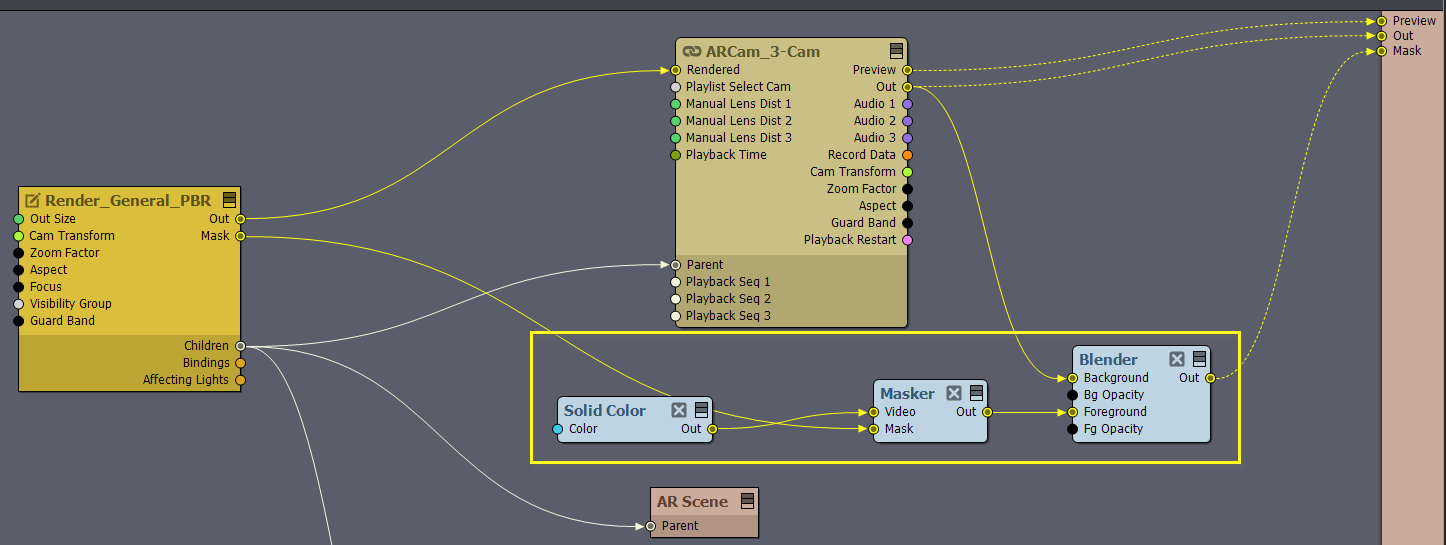Click the Audio 1 output pin

pyautogui.click(x=907, y=104)
